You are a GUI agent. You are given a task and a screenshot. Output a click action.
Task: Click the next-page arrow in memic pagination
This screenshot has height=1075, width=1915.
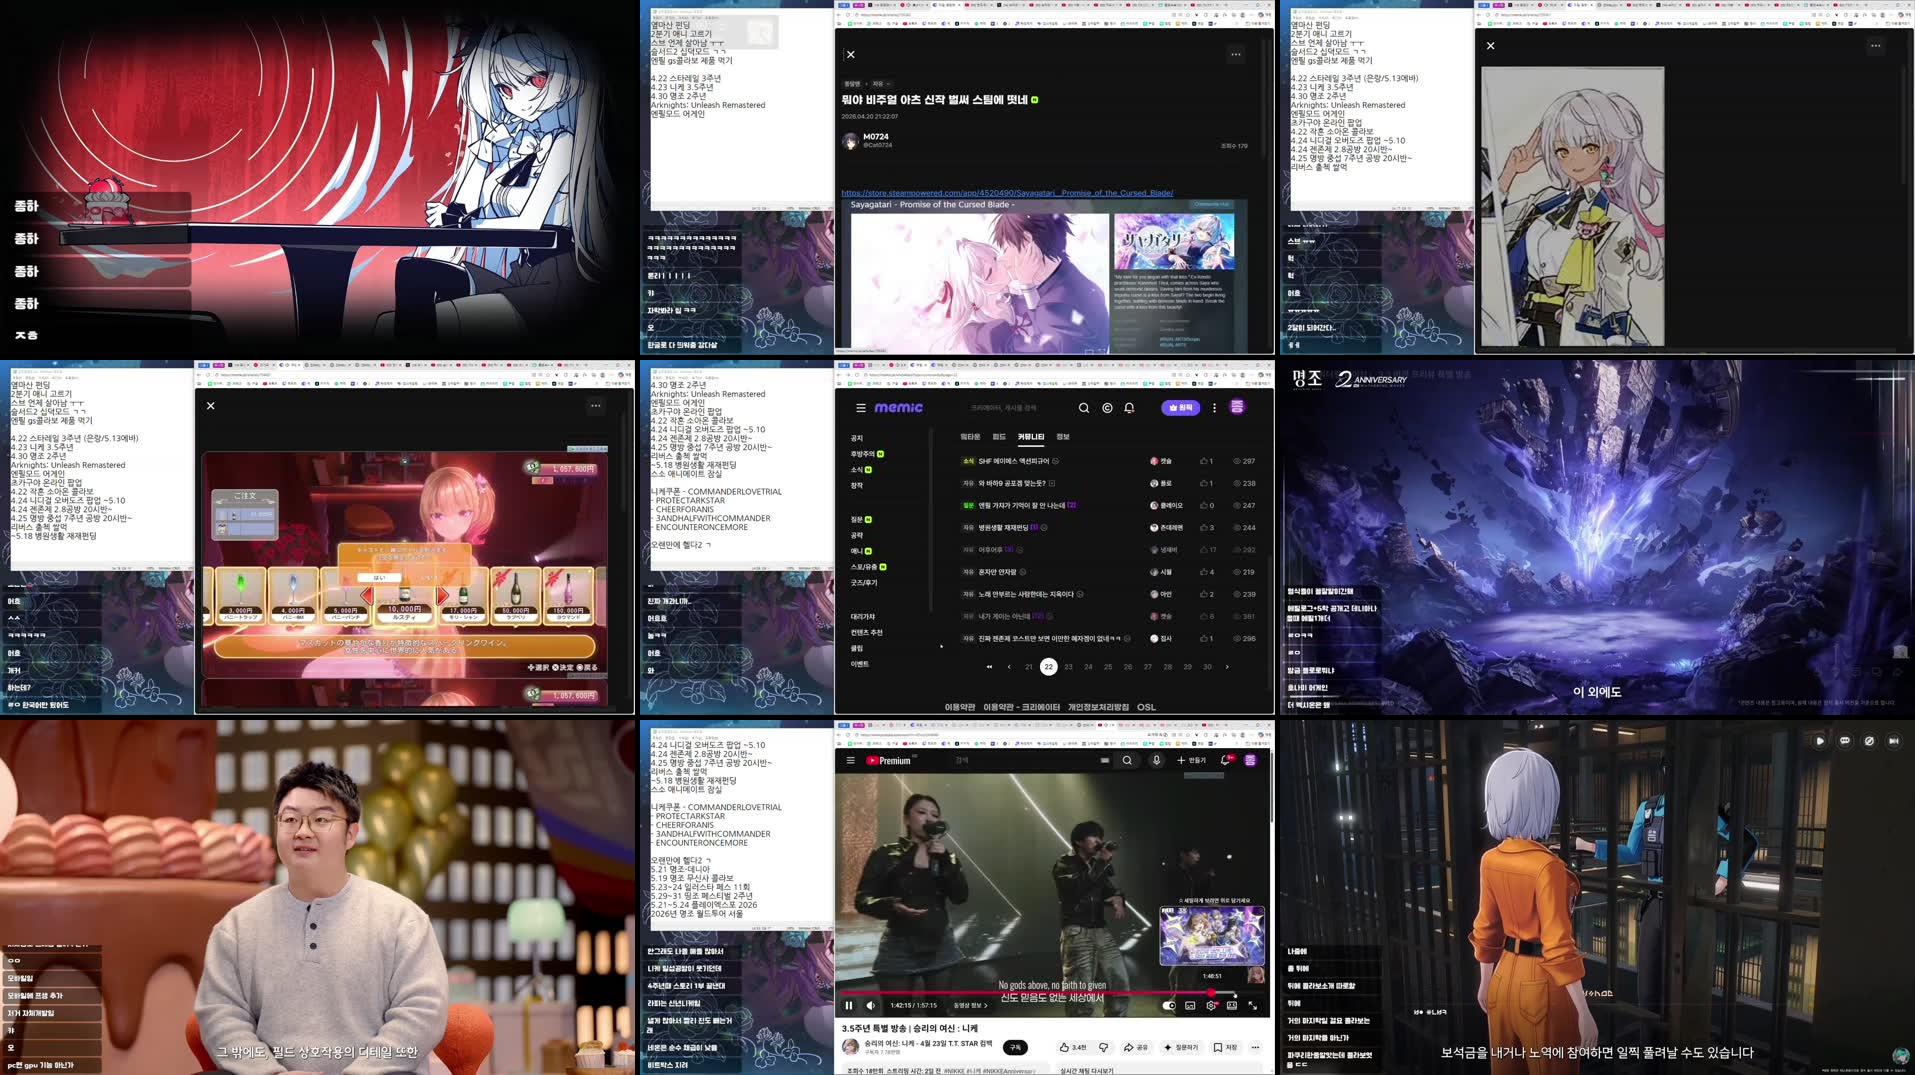coord(1227,667)
